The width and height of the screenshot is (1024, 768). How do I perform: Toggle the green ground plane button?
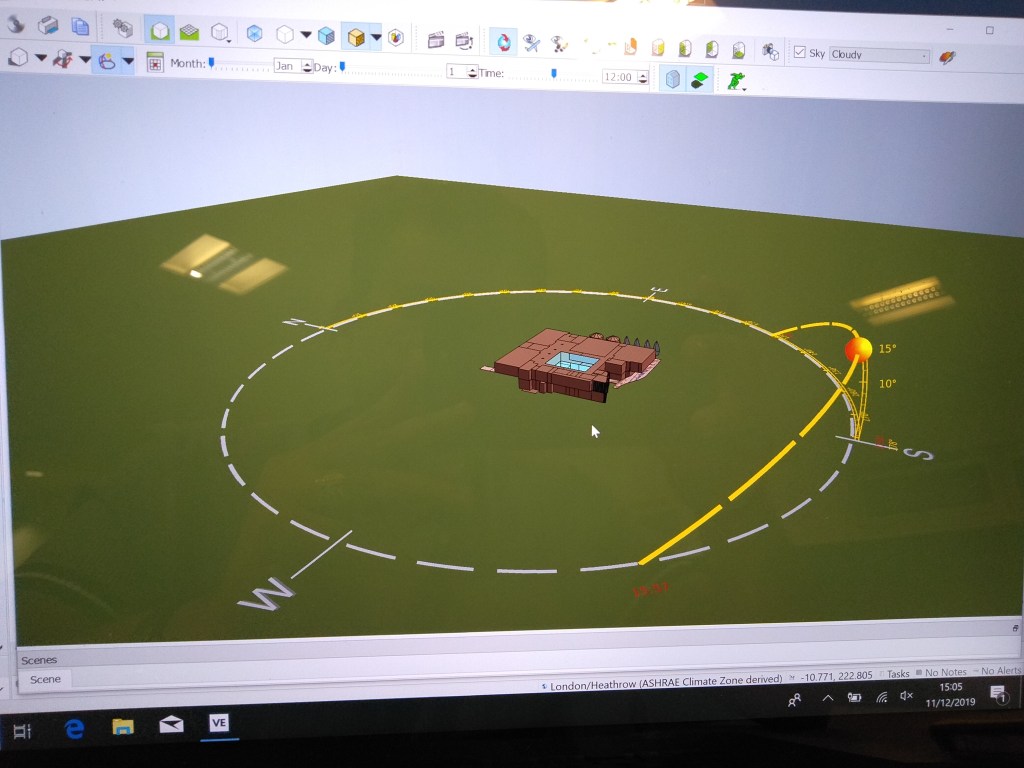[x=700, y=79]
